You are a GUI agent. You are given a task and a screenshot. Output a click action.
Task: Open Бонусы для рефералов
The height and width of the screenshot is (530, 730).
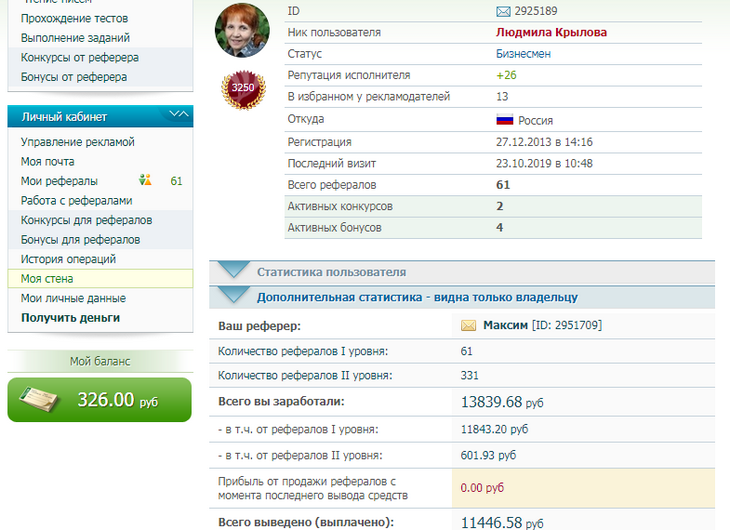[80, 240]
